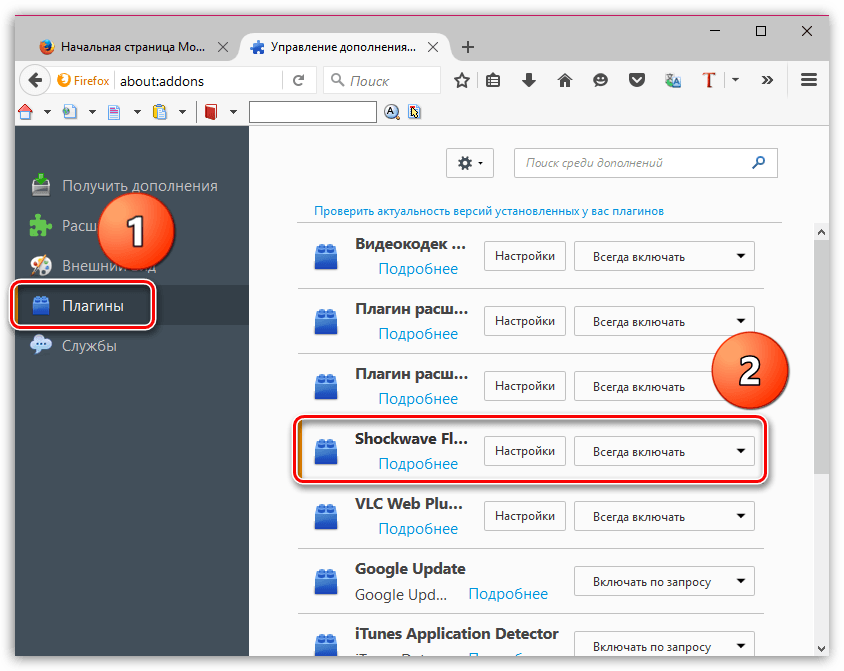
Task: Switch to the Начальная страница Mozilla tab
Action: (130, 47)
